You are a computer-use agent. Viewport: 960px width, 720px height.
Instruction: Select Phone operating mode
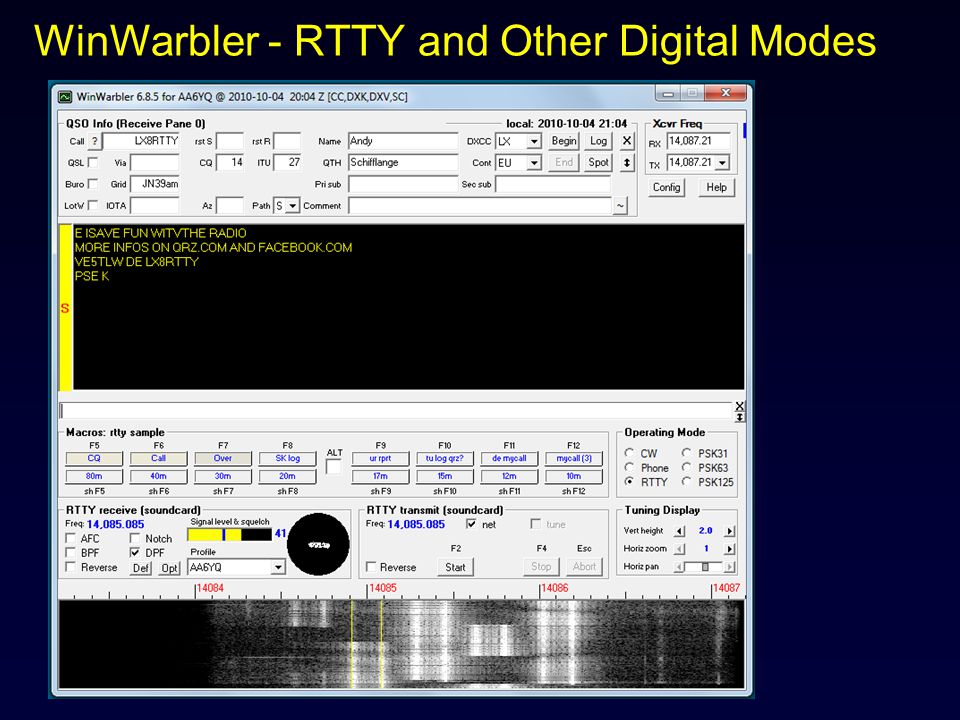click(629, 467)
